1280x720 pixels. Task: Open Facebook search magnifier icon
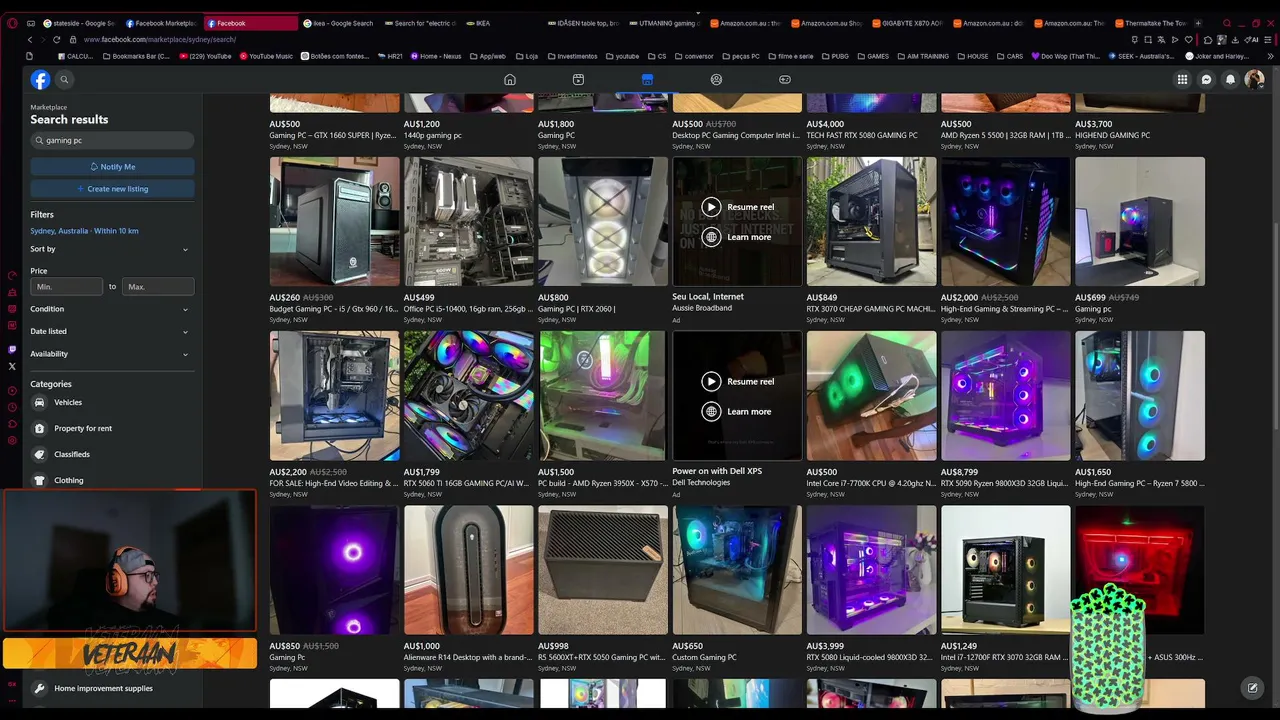[64, 80]
